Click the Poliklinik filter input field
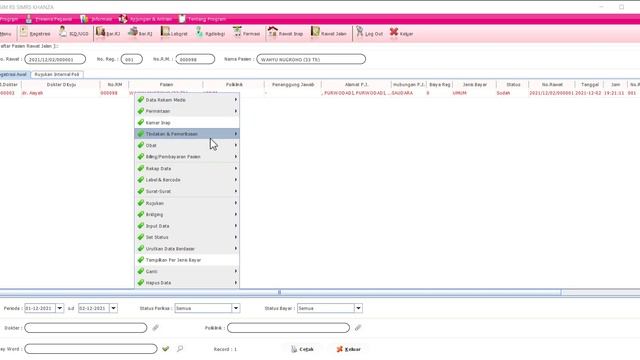The width and height of the screenshot is (640, 360). tap(288, 328)
